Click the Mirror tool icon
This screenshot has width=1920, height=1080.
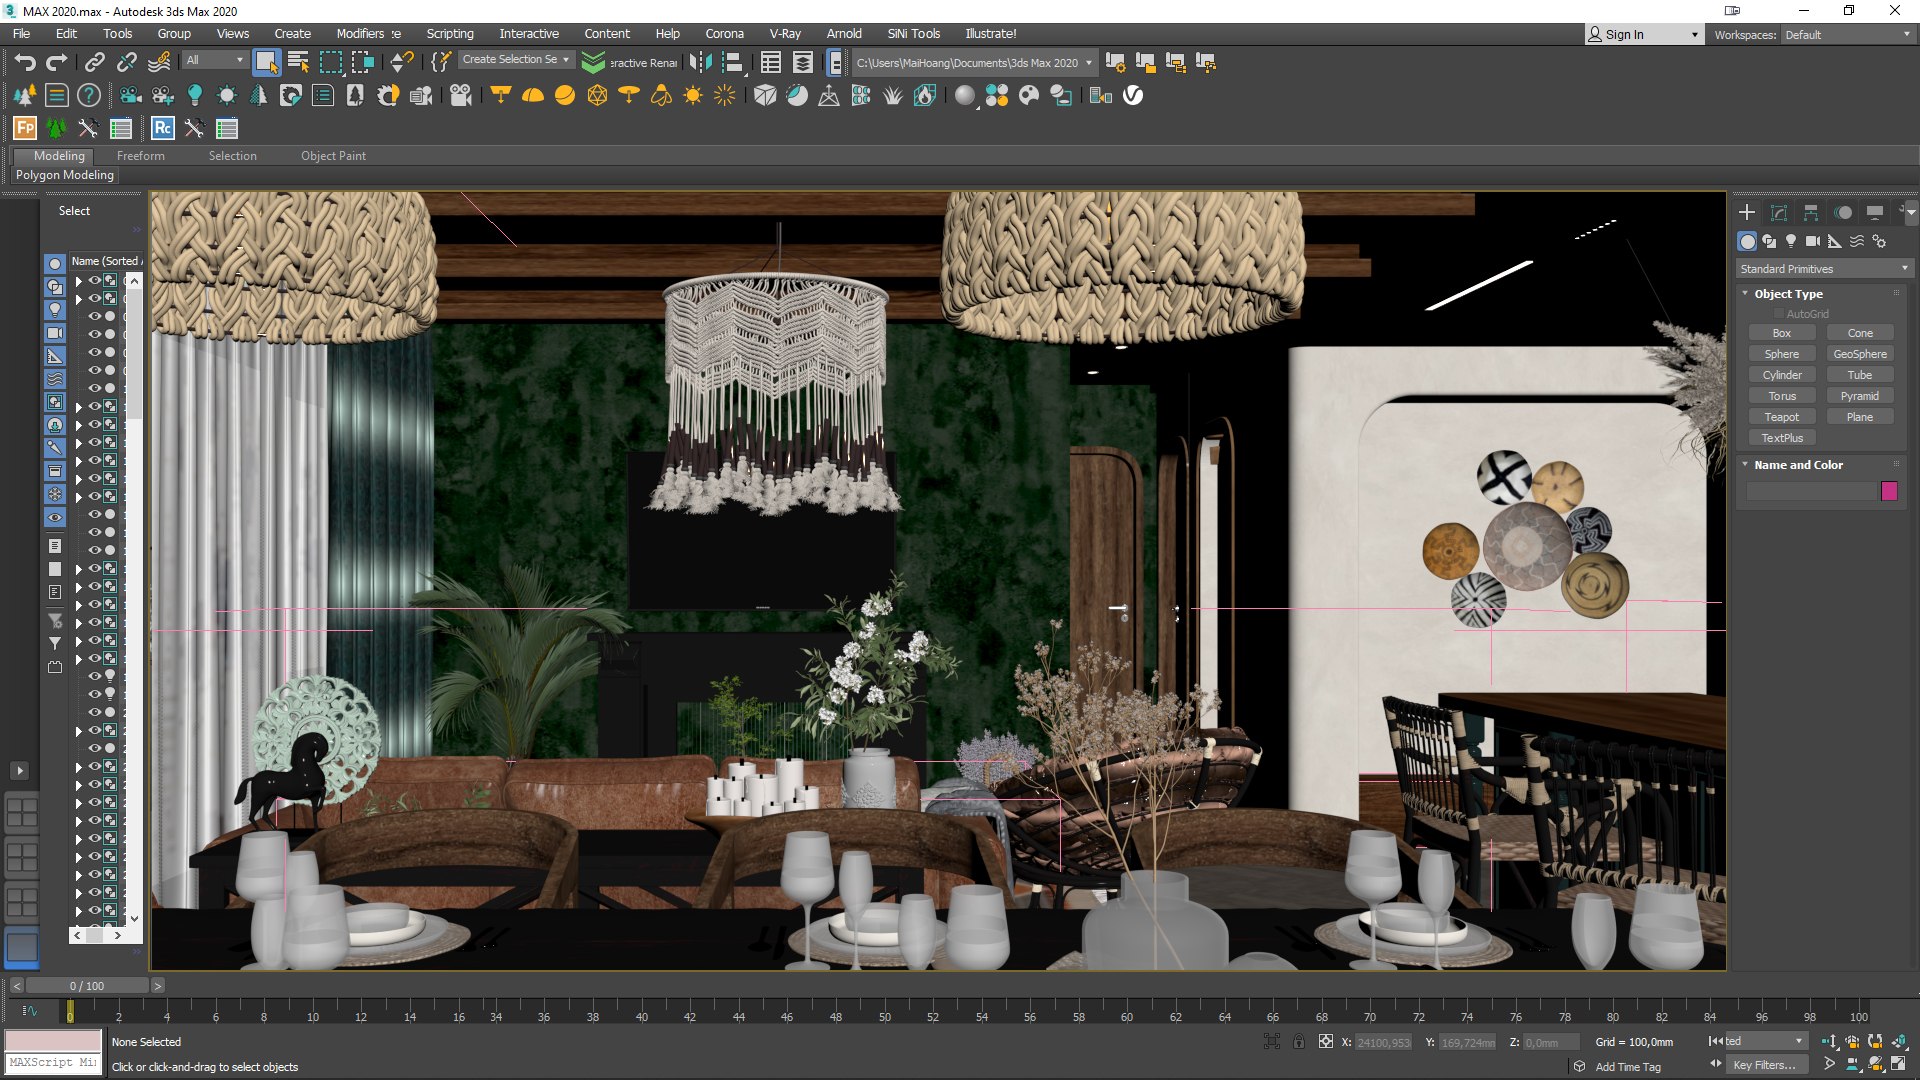point(701,63)
